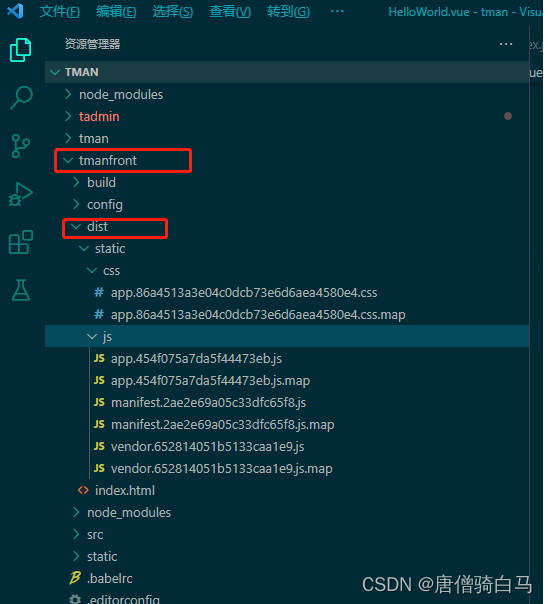Click JS icon of vendor.652814051b5133caa1e9.js

[99, 446]
